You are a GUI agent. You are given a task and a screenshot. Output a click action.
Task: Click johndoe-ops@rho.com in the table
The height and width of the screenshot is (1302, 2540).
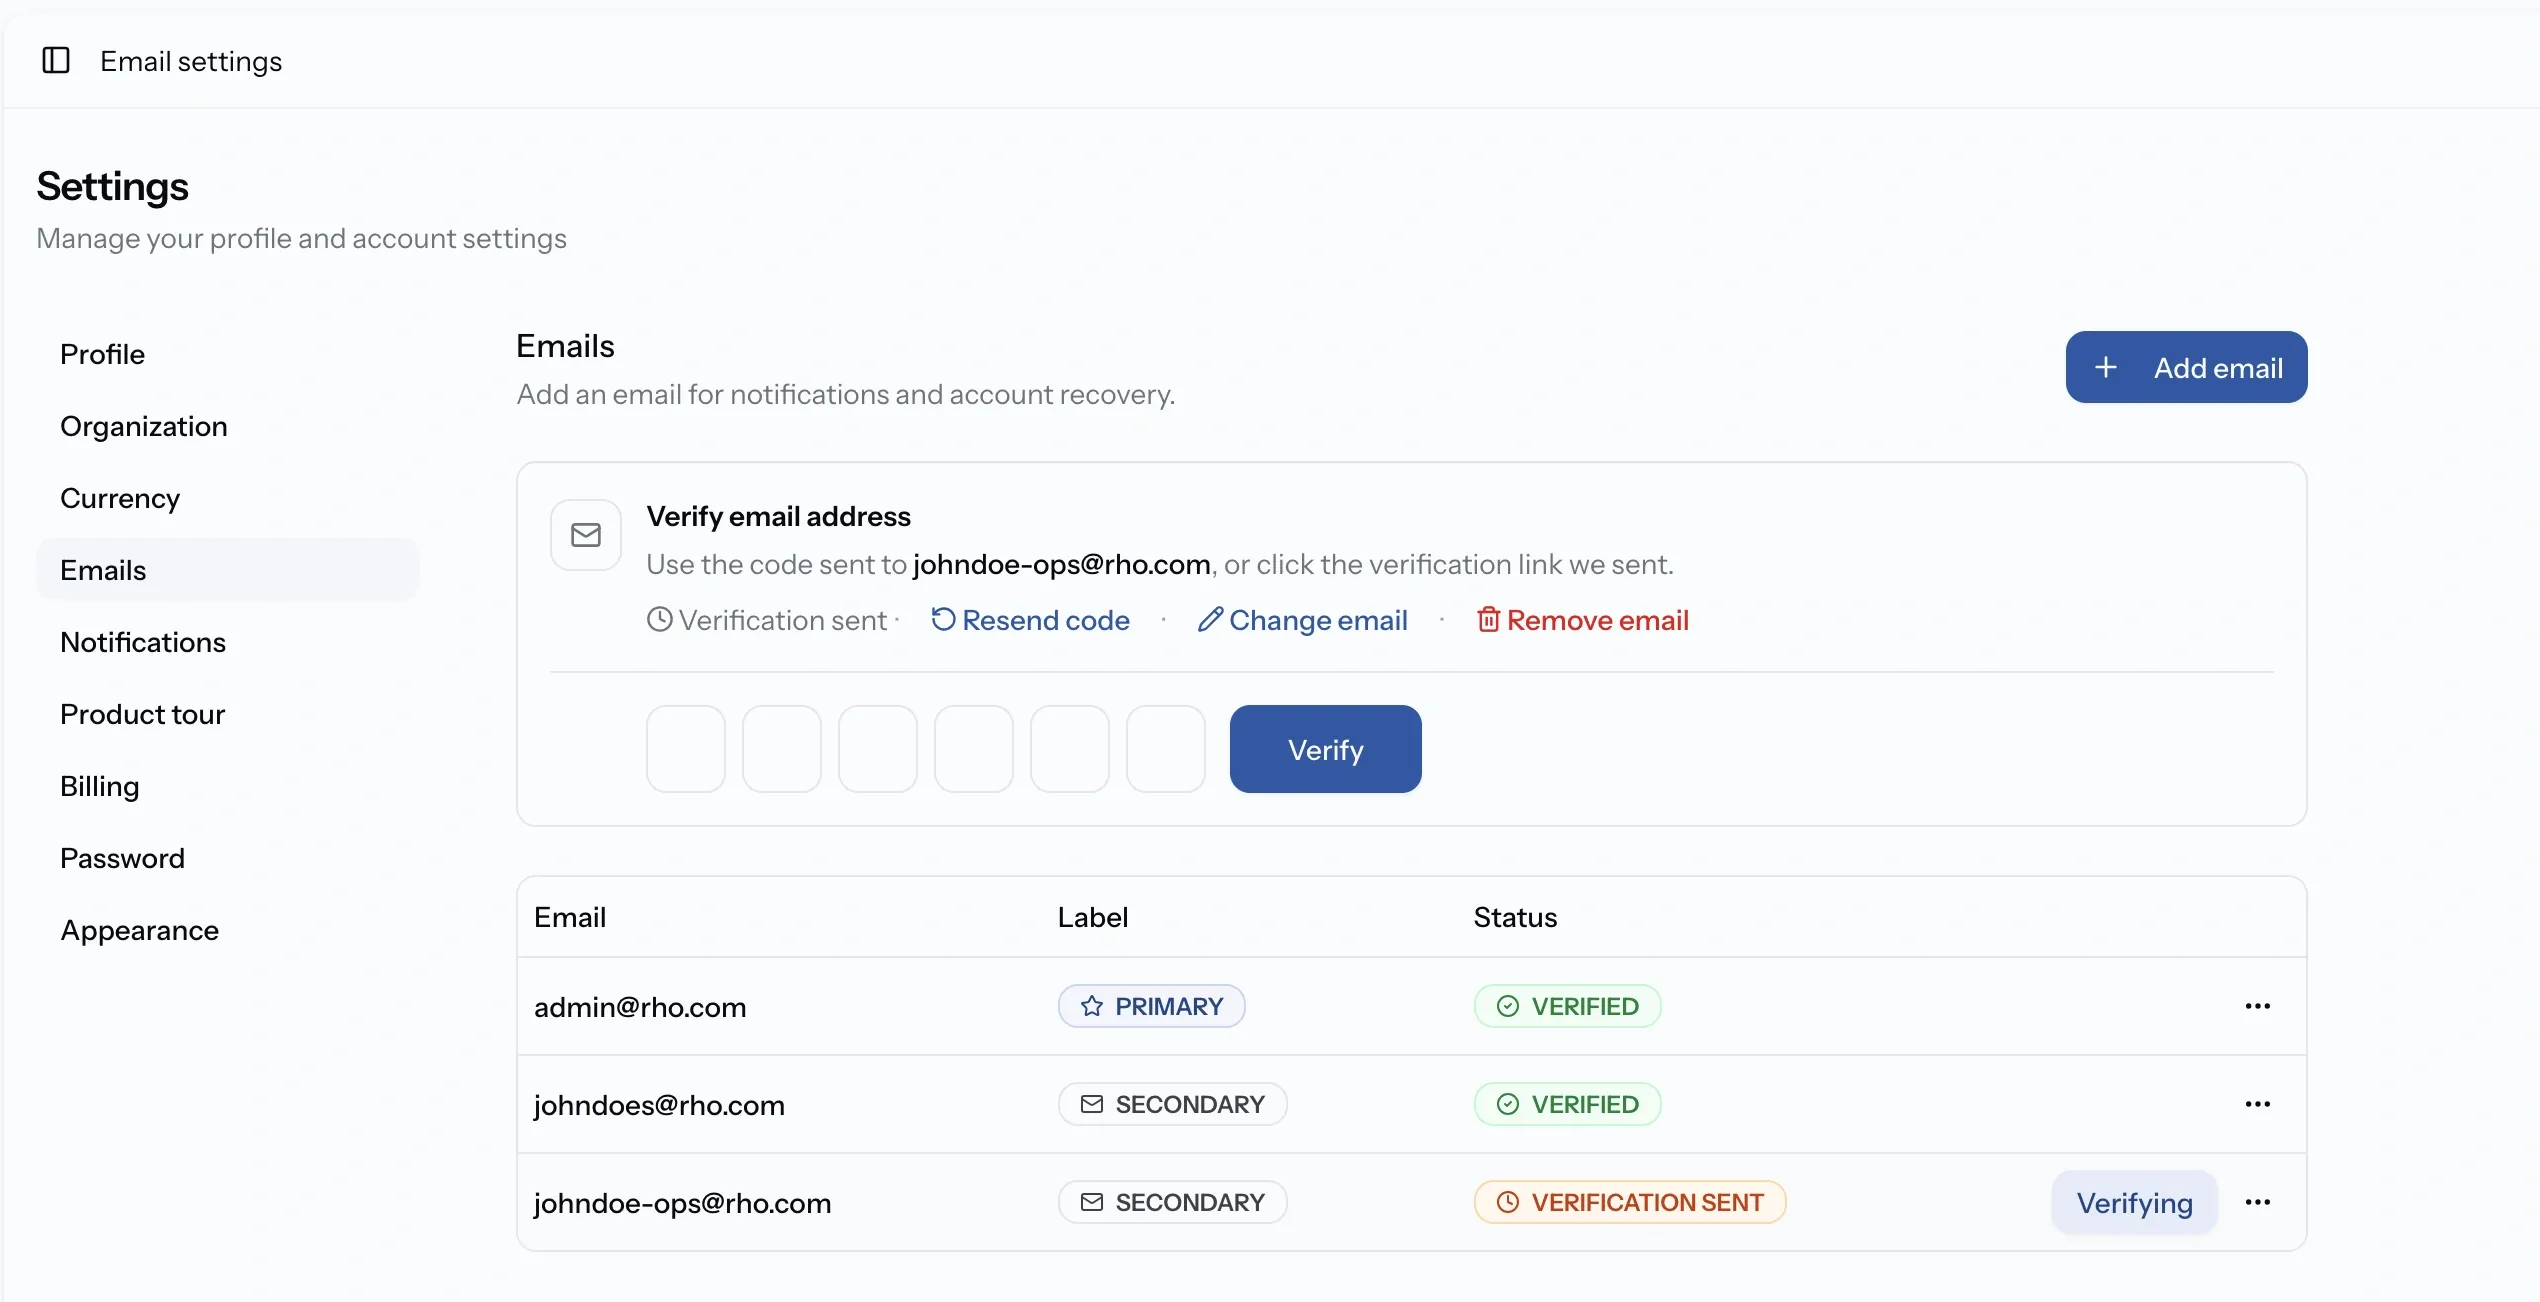pyautogui.click(x=682, y=1203)
